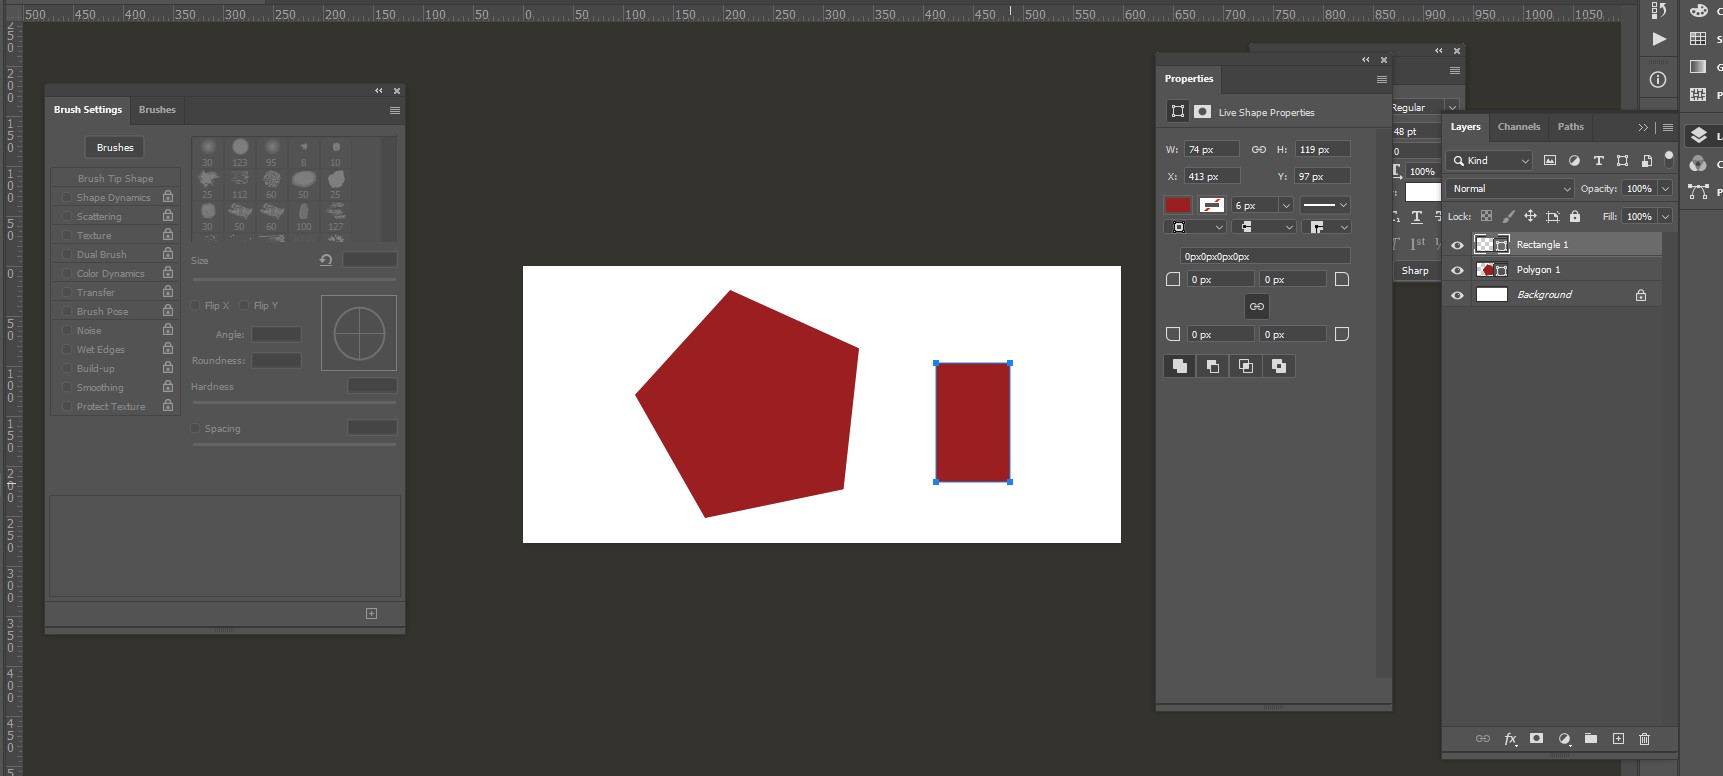Switch to the Brushes tab
The height and width of the screenshot is (776, 1723).
click(x=157, y=110)
